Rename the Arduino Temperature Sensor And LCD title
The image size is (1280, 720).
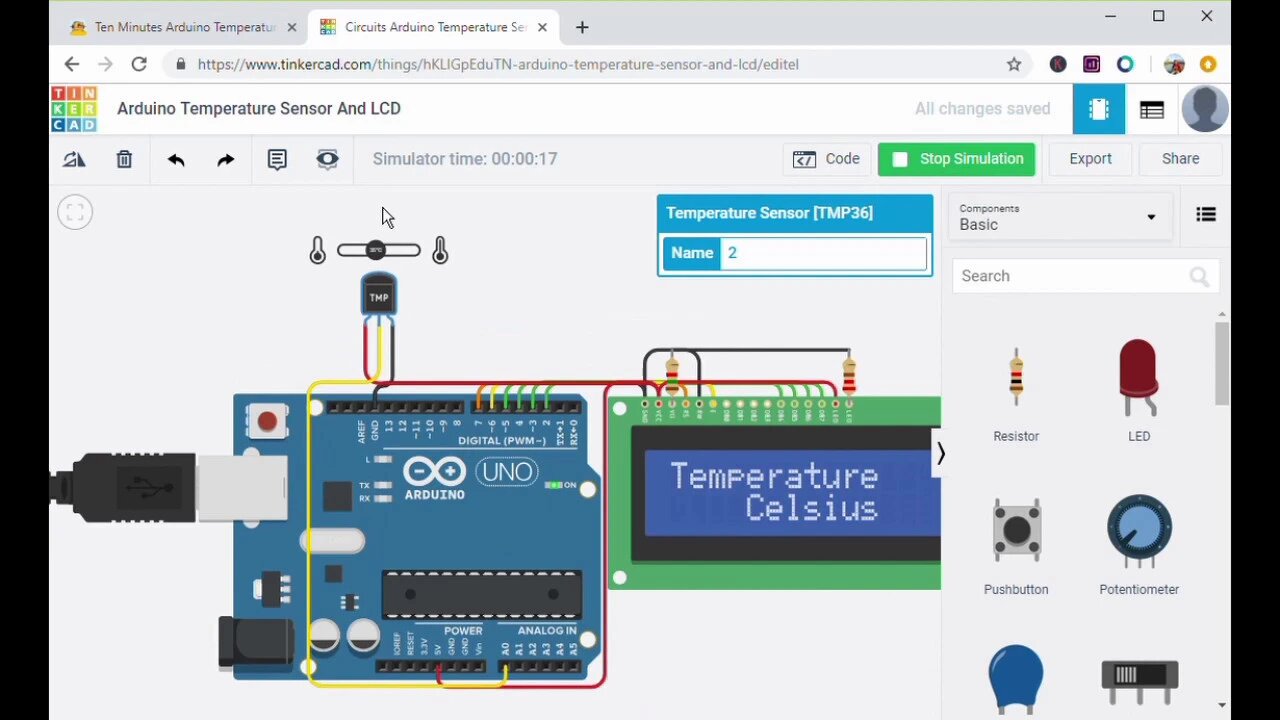tap(259, 109)
